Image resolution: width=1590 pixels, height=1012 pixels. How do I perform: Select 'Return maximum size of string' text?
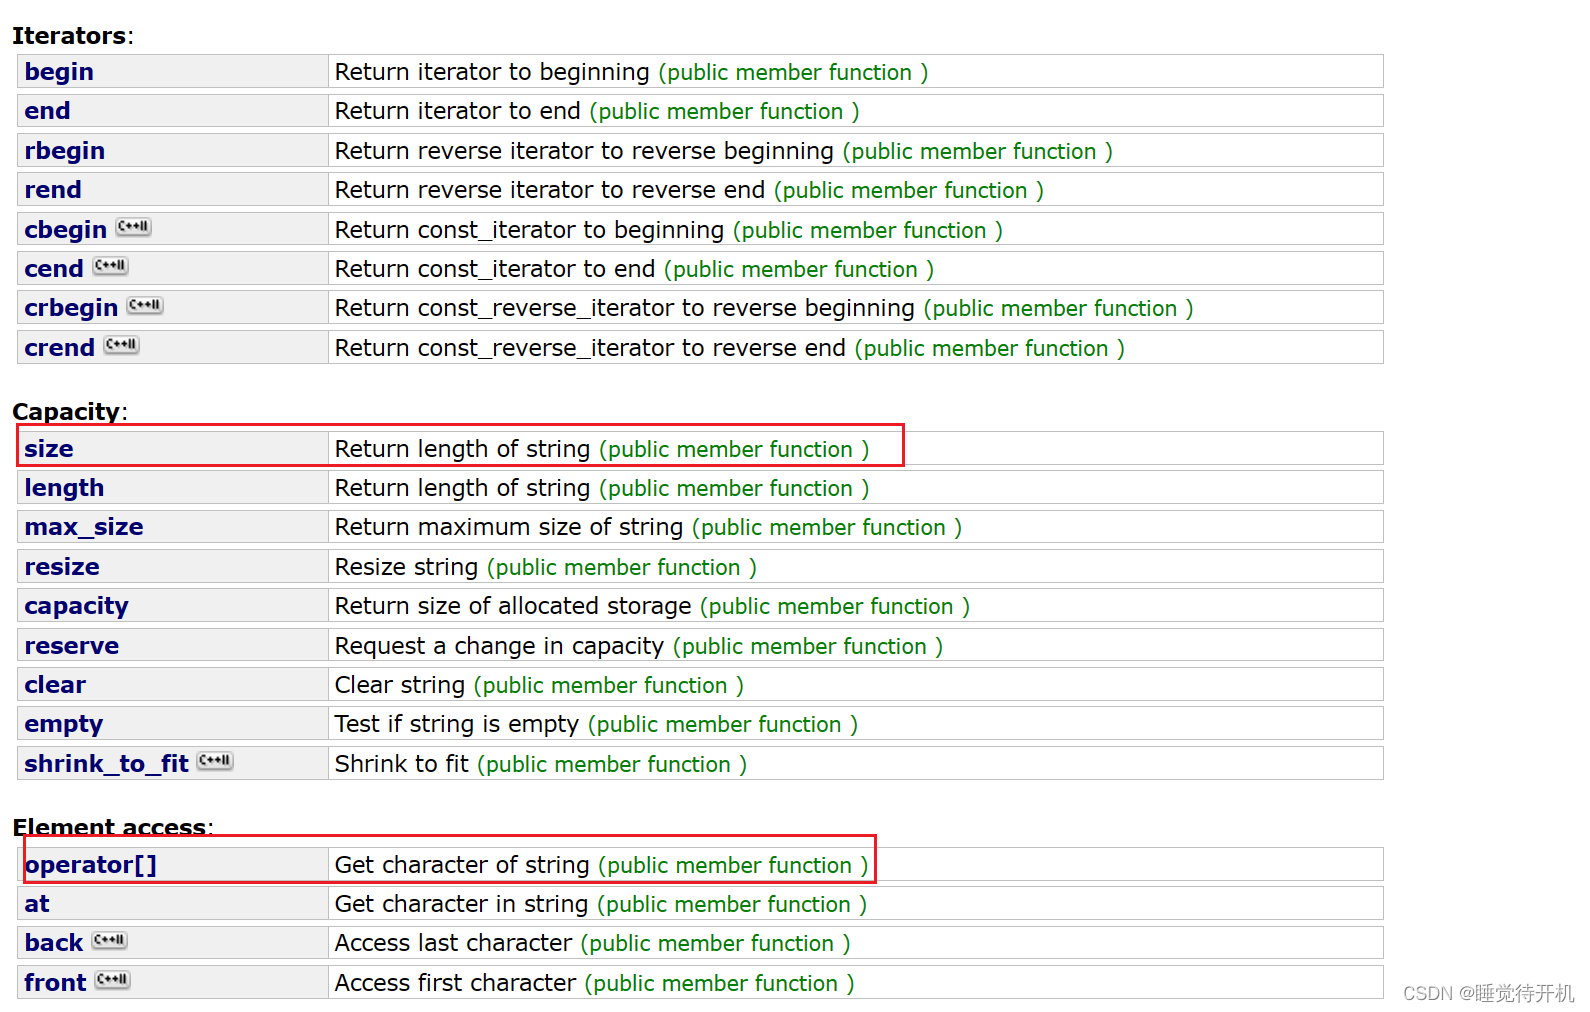point(509,527)
